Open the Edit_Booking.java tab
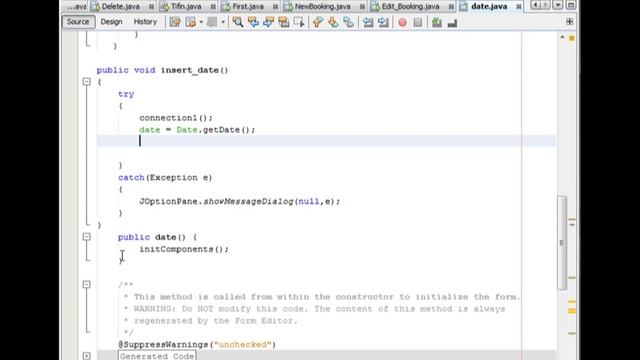This screenshot has width=640, height=360. (x=410, y=7)
